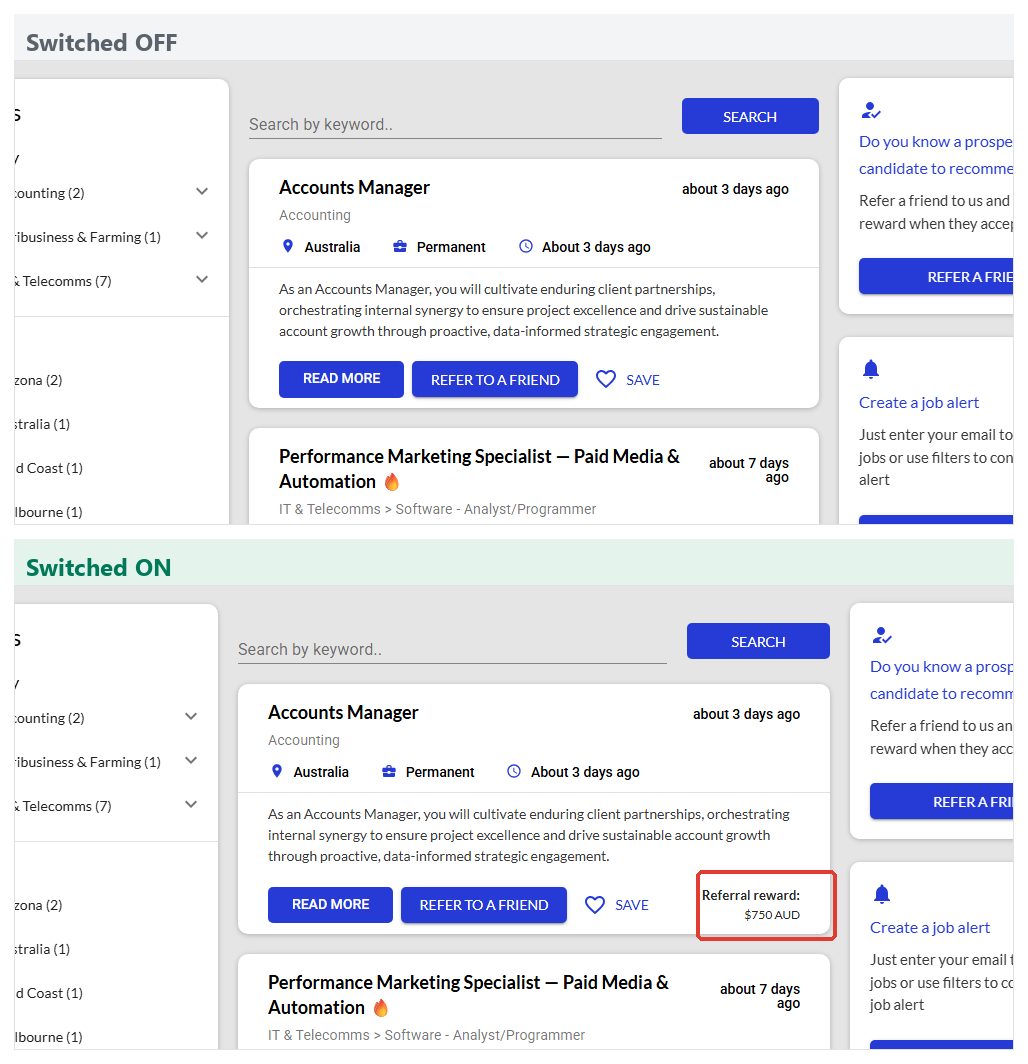Click top SEARCH button
Image resolution: width=1028 pixels, height=1064 pixels.
(x=750, y=116)
